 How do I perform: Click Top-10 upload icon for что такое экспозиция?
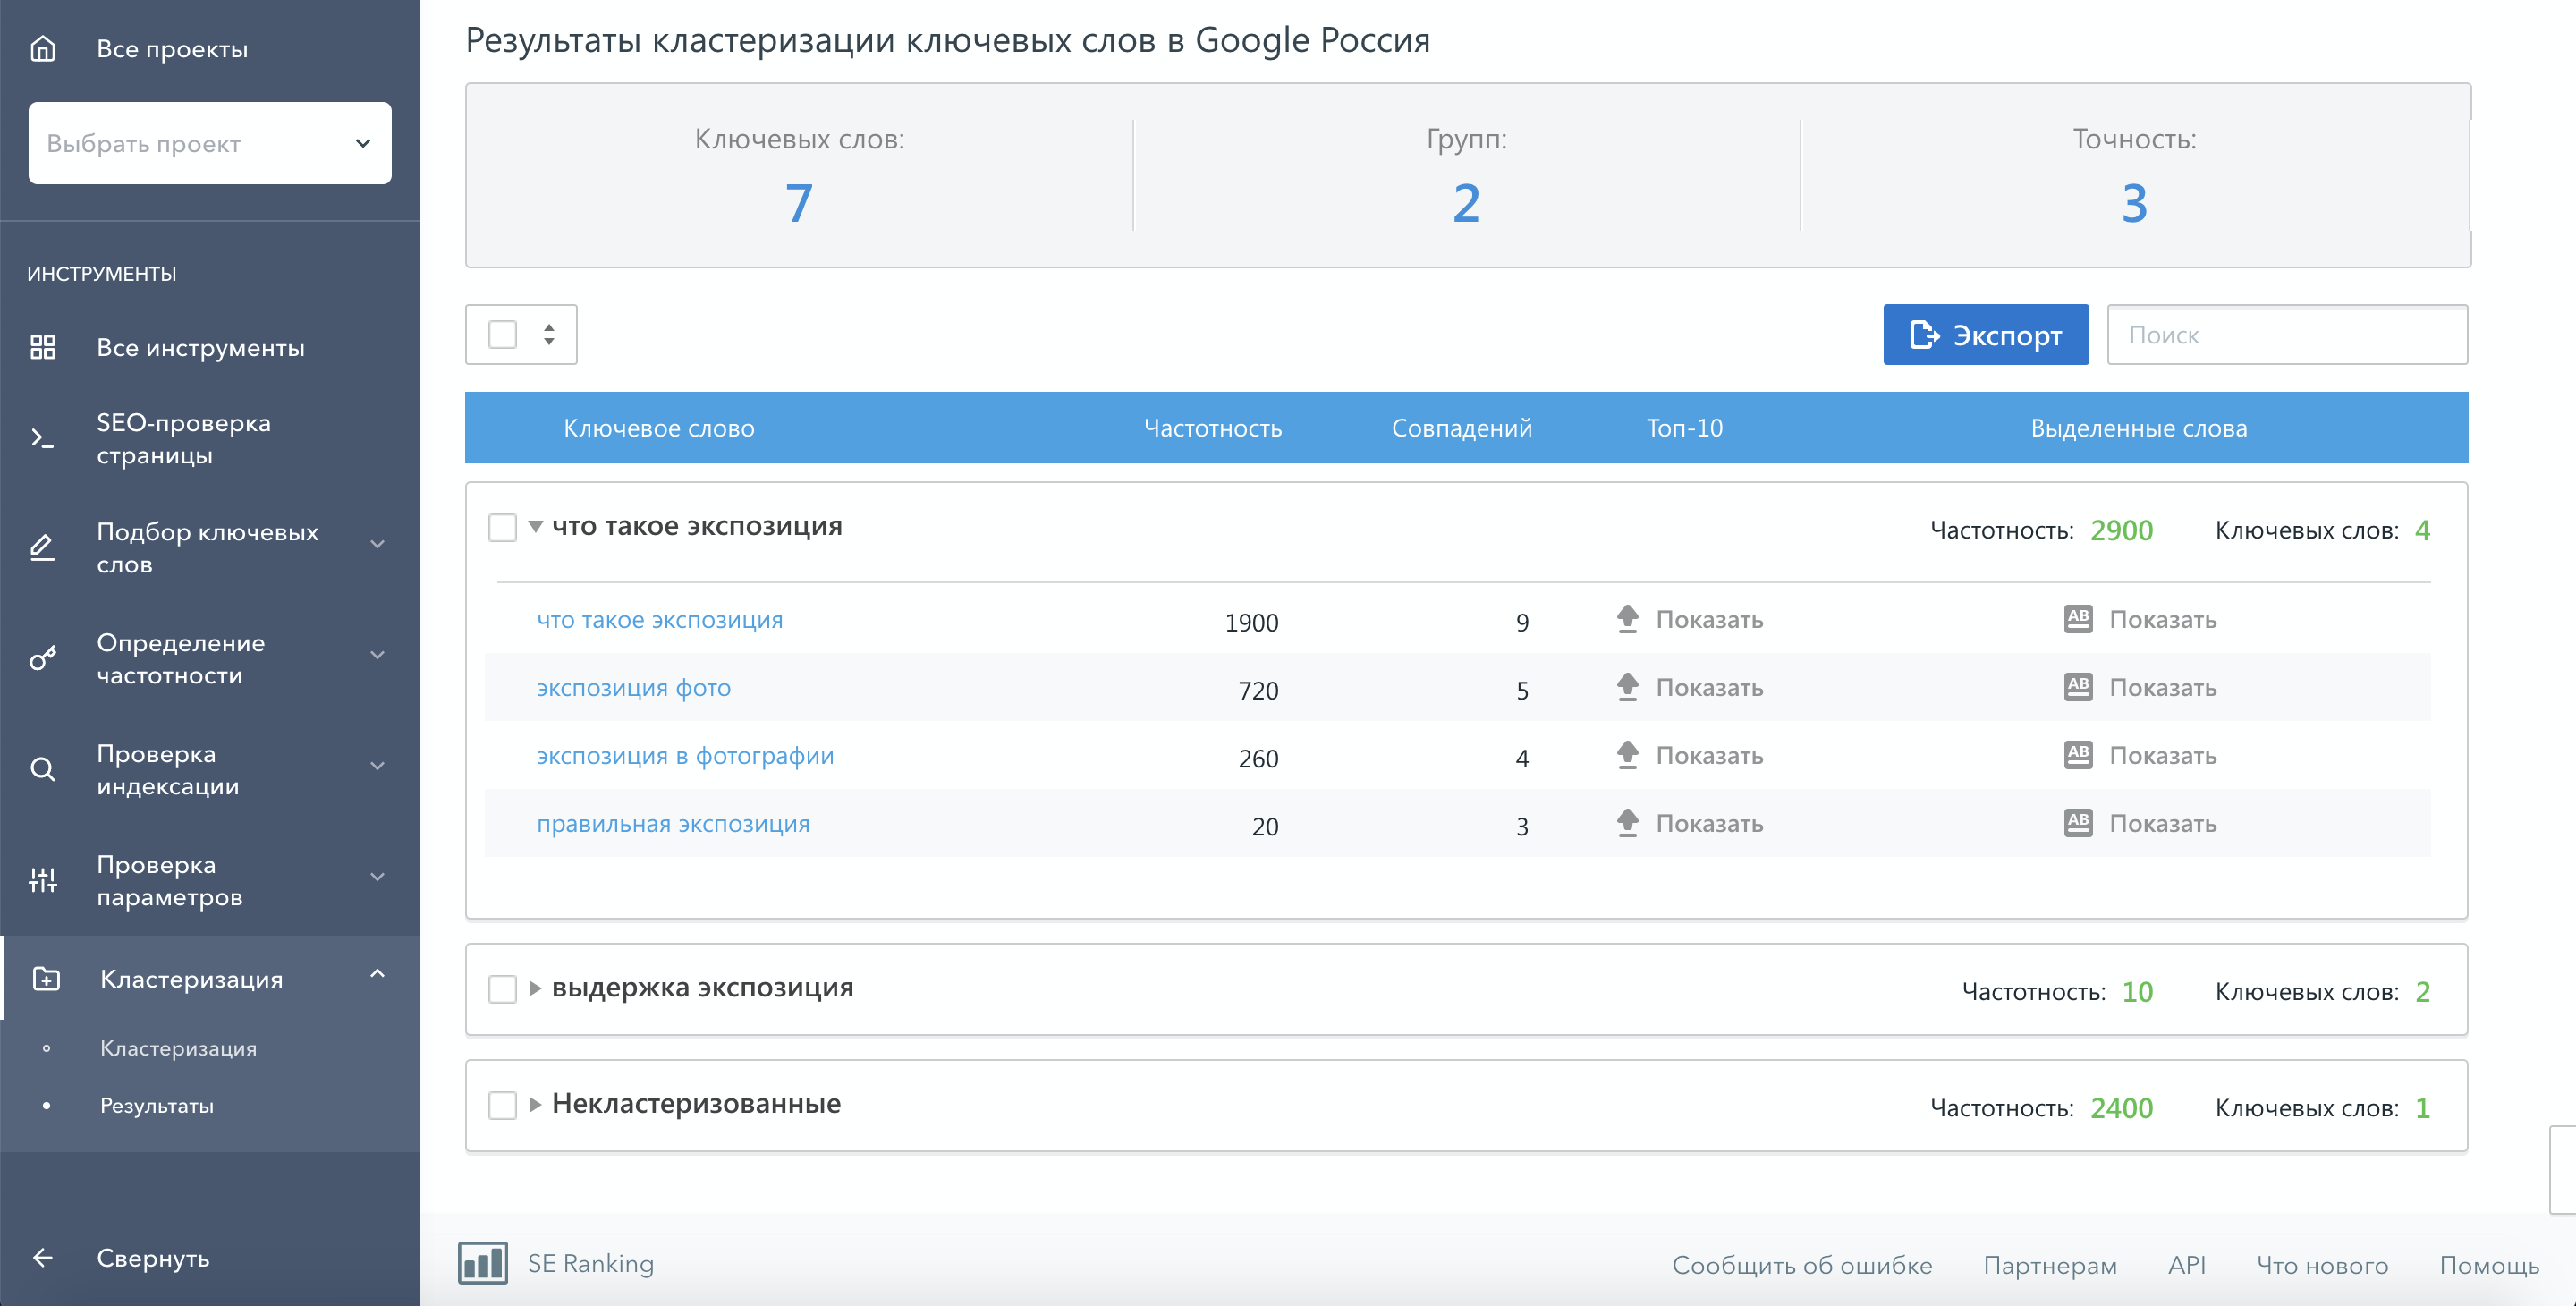[1628, 619]
